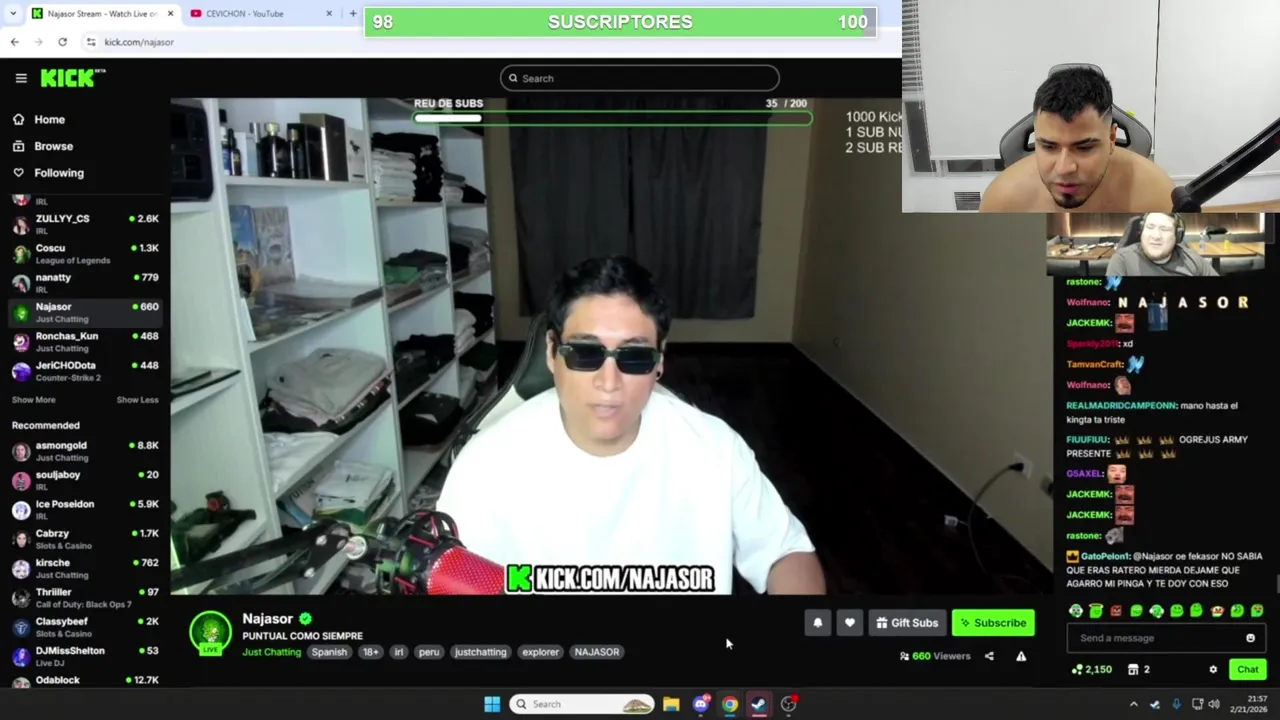Click the Windows taskbar search box
The height and width of the screenshot is (720, 1280).
tap(582, 704)
